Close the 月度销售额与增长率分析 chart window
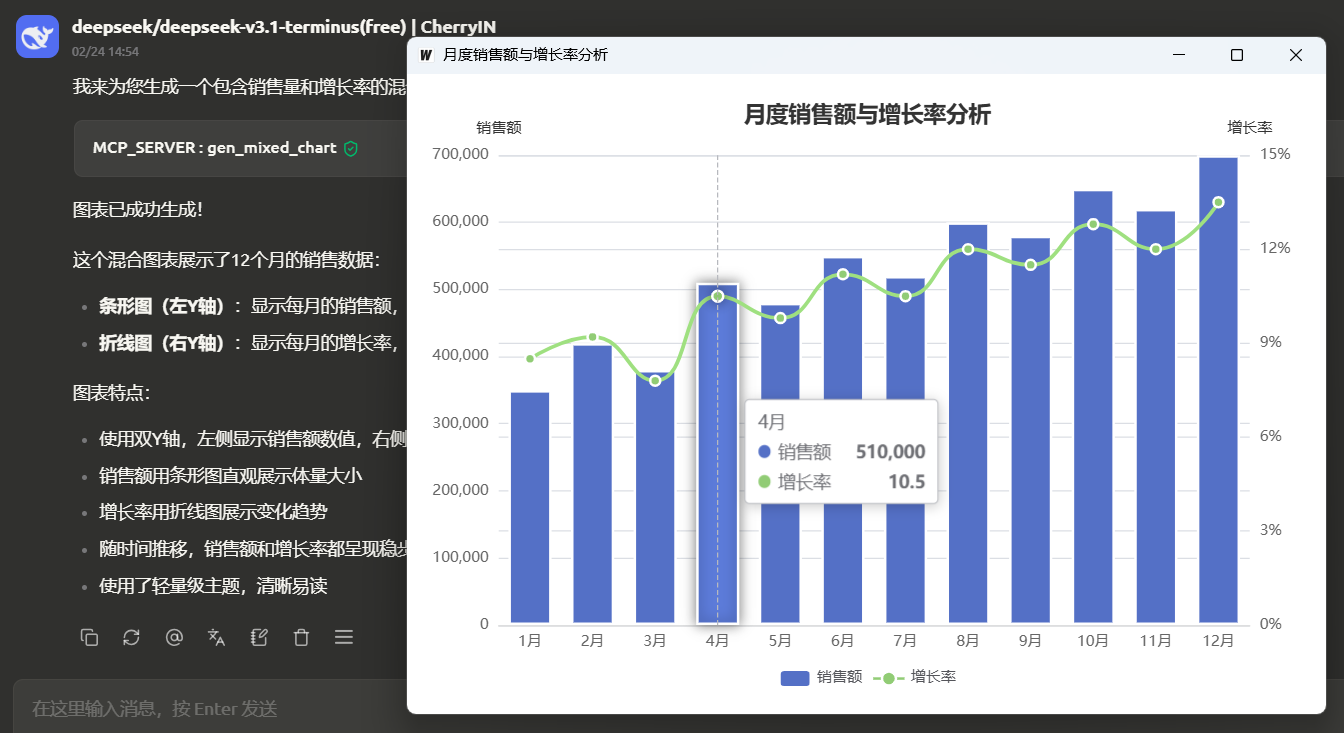 coord(1296,55)
